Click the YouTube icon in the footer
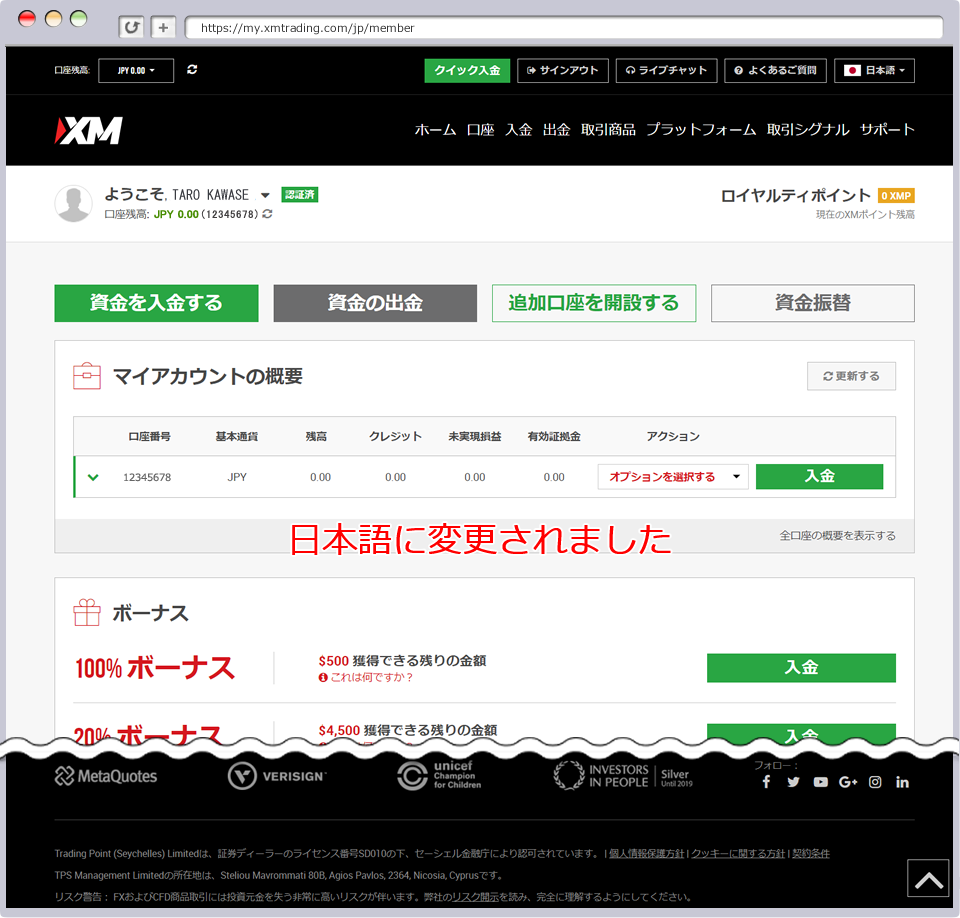Image resolution: width=960 pixels, height=918 pixels. pyautogui.click(x=820, y=782)
